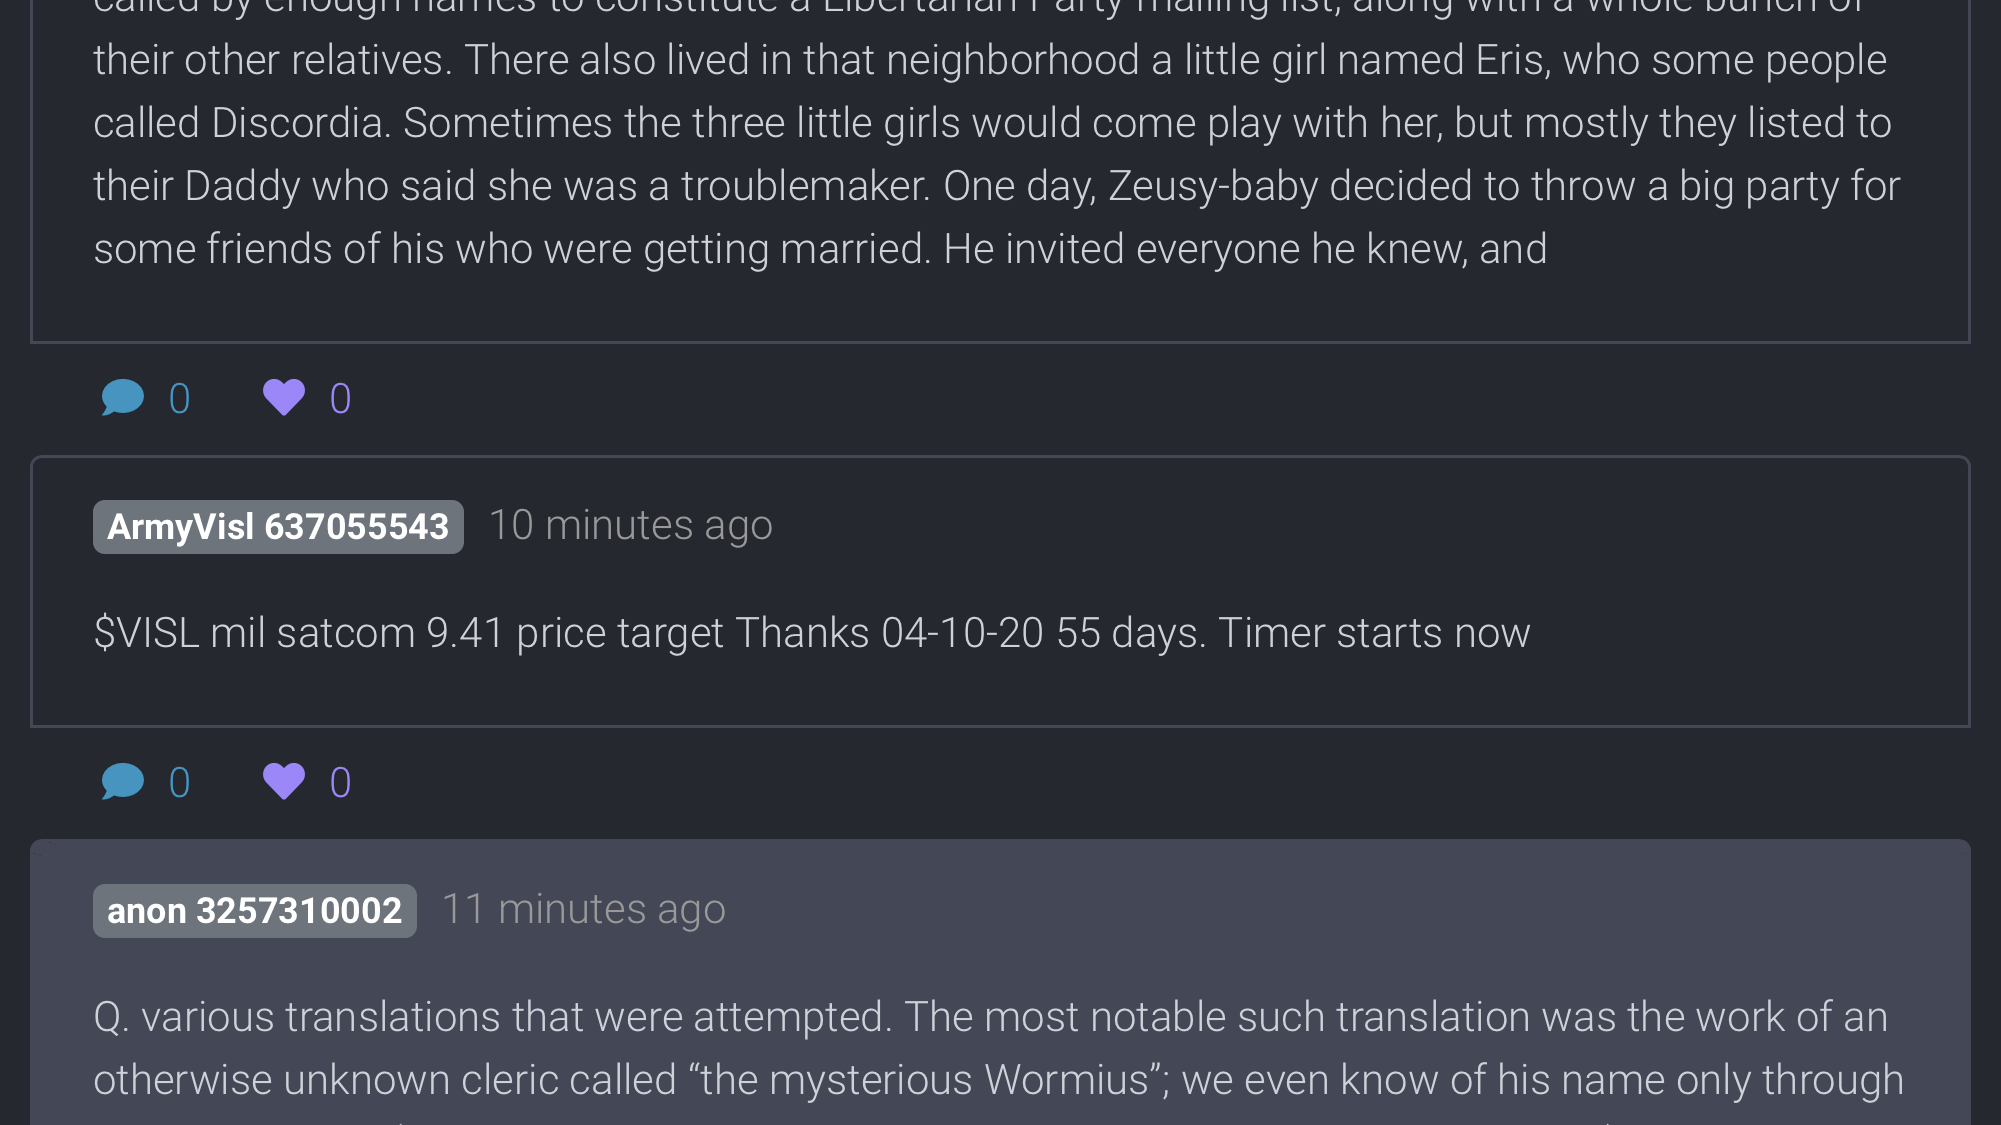Click the comment count under the ArmyVisl post
The height and width of the screenshot is (1125, 2001).
point(180,783)
